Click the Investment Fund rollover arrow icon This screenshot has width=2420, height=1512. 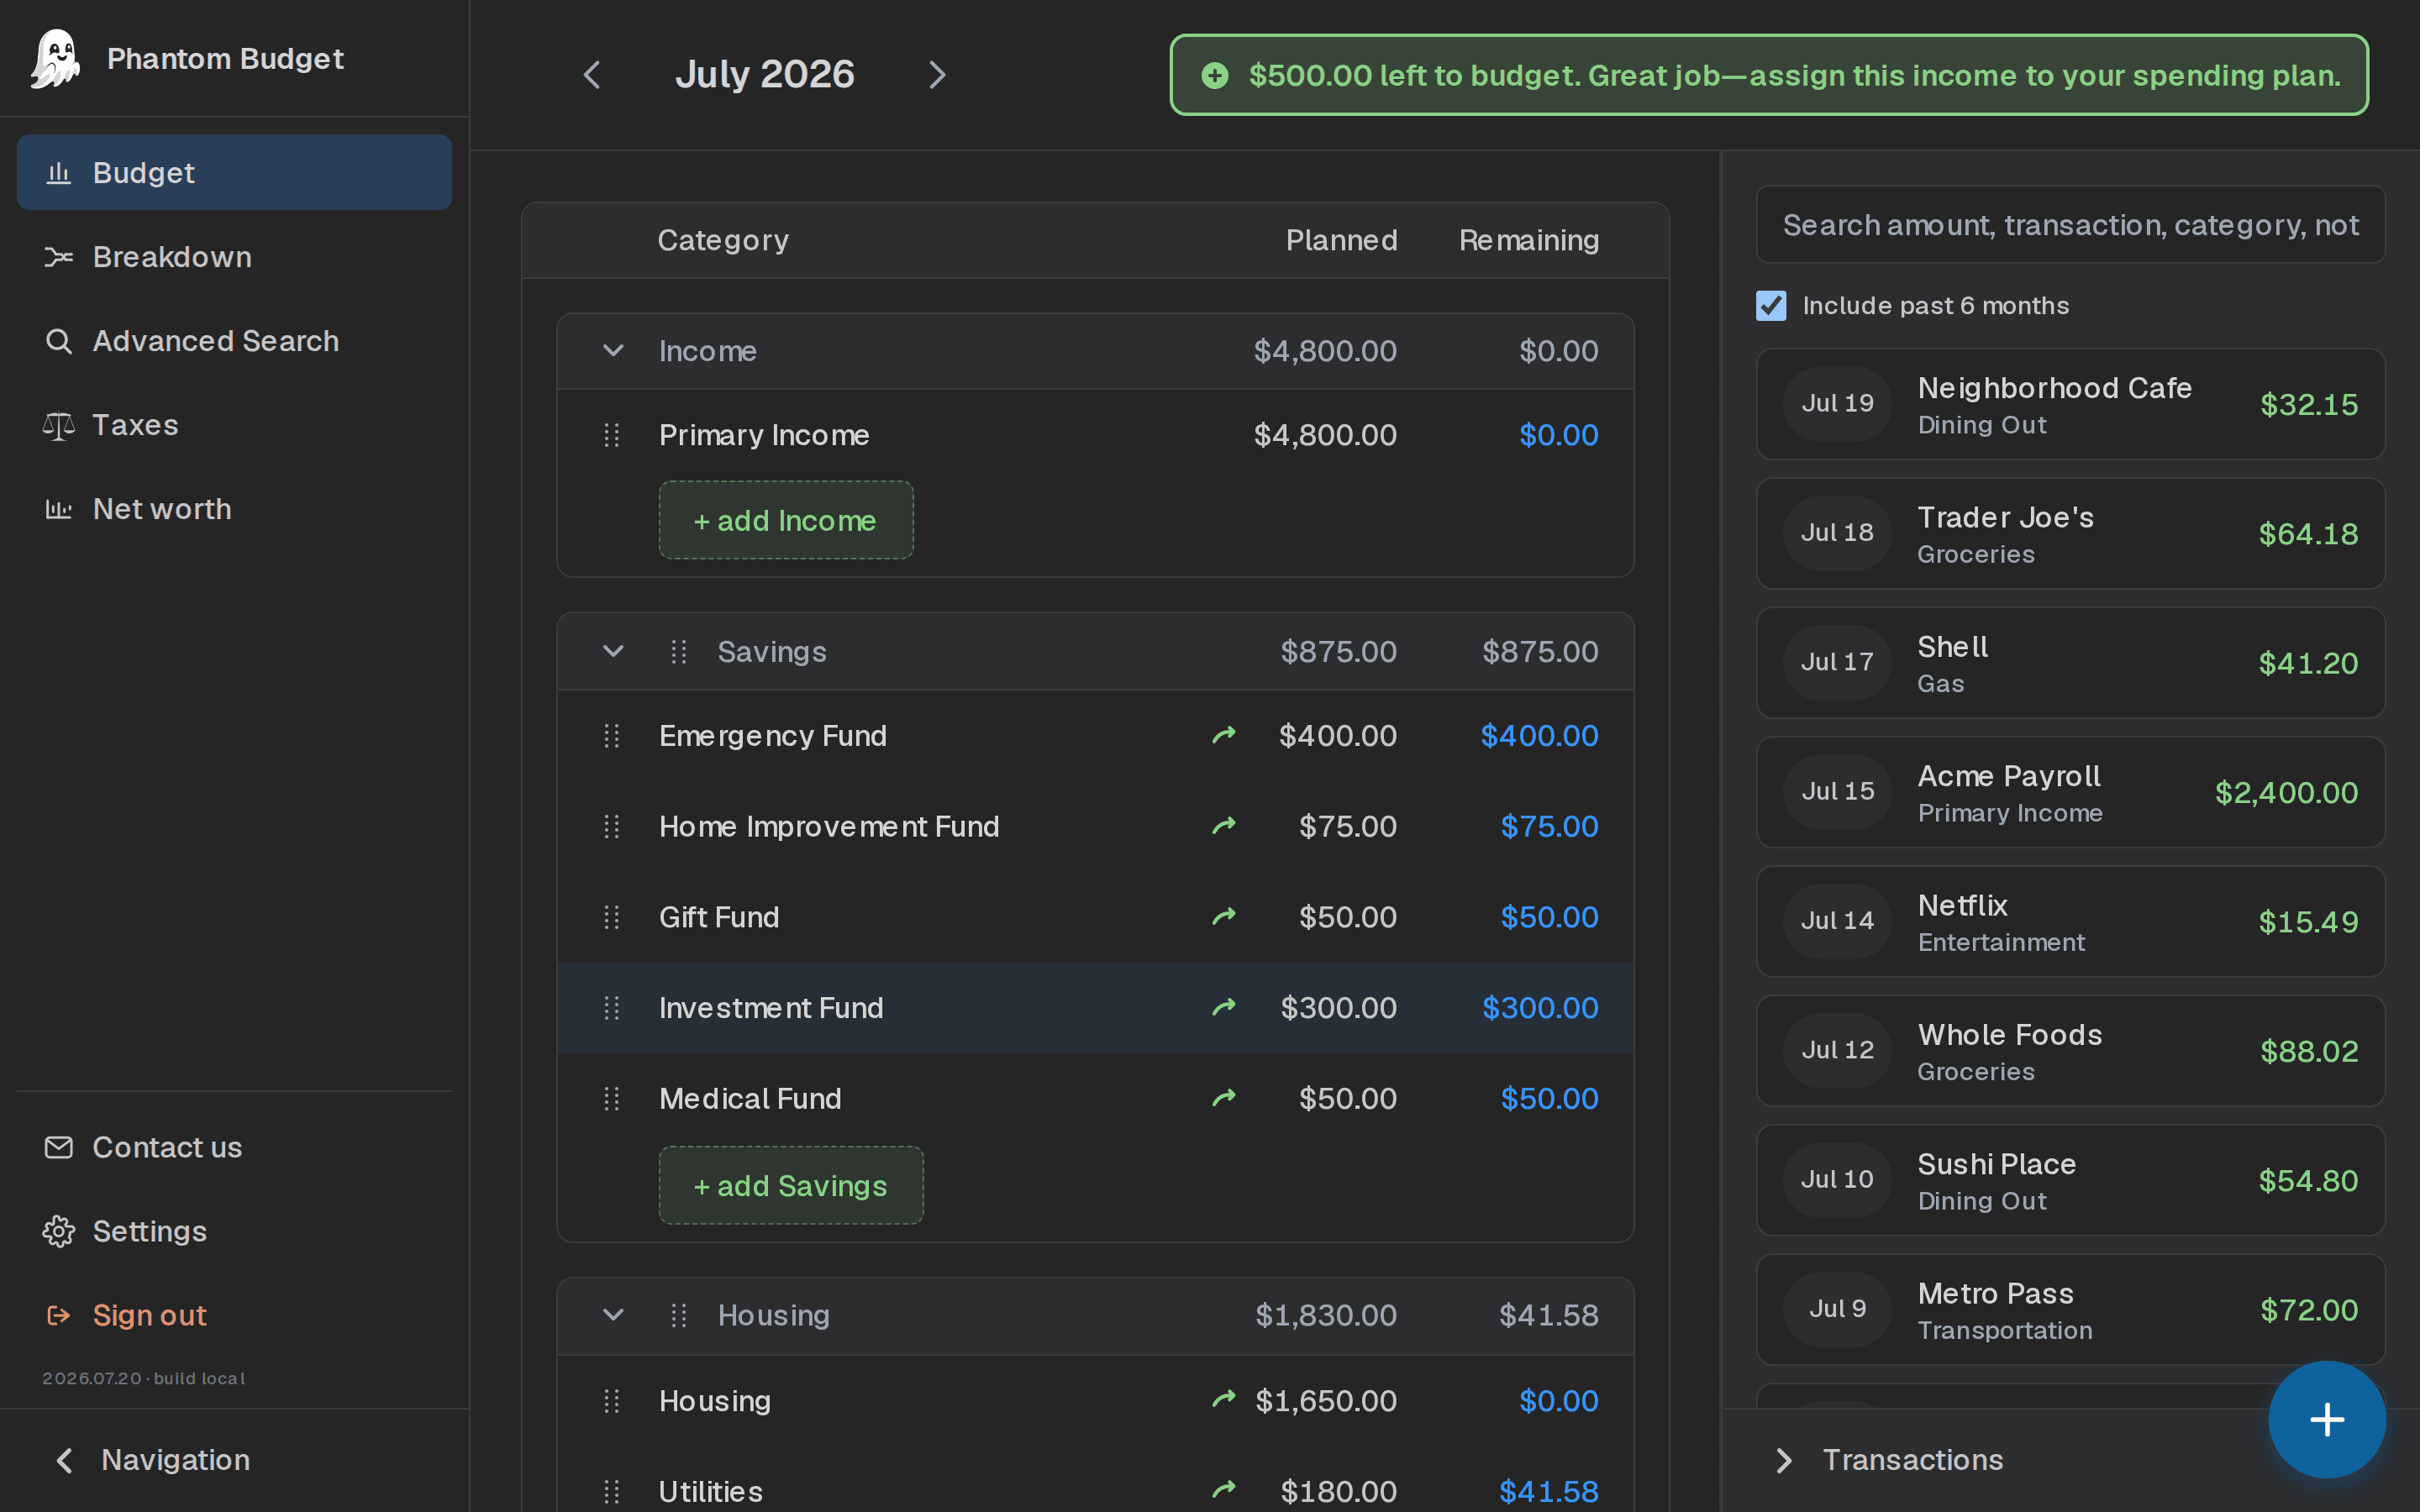click(1224, 1007)
